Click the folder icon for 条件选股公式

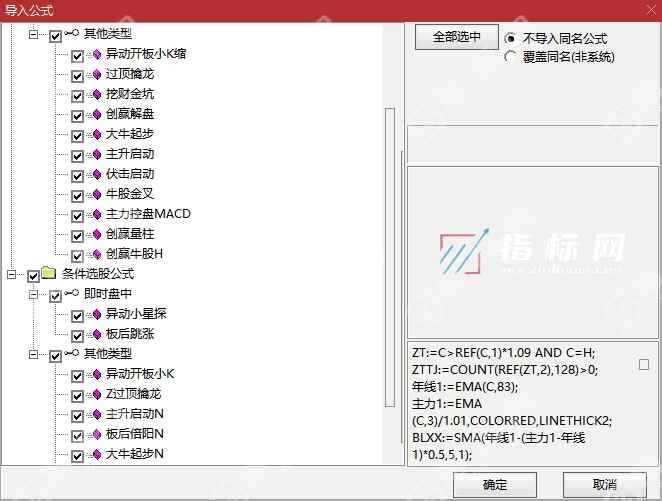pyautogui.click(x=49, y=274)
